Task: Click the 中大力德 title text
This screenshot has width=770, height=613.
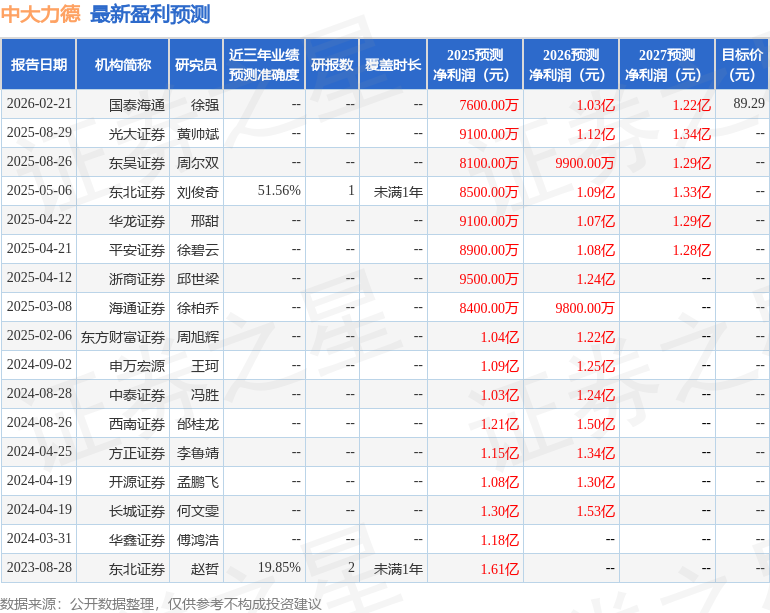Action: [40, 14]
